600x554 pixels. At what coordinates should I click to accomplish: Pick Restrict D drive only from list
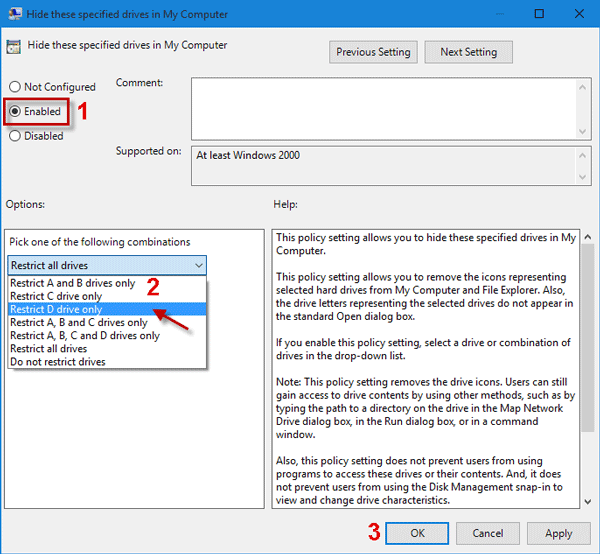(x=56, y=310)
